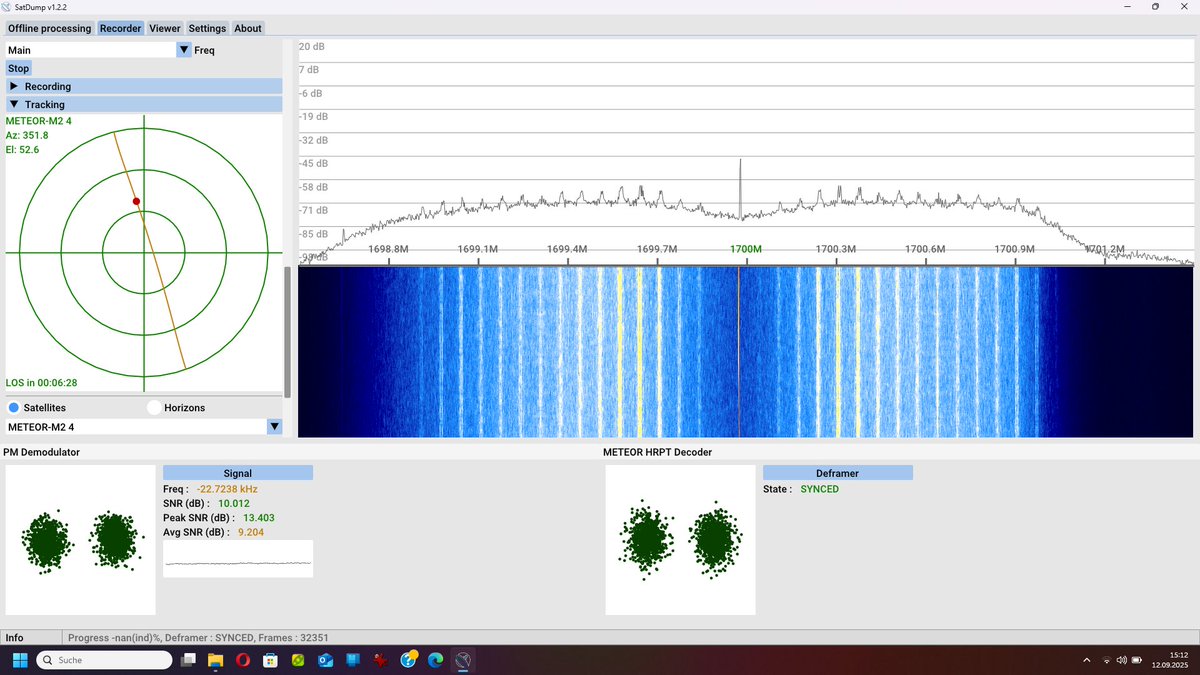Click the 20 dB scale label
1200x675 pixels.
313,47
